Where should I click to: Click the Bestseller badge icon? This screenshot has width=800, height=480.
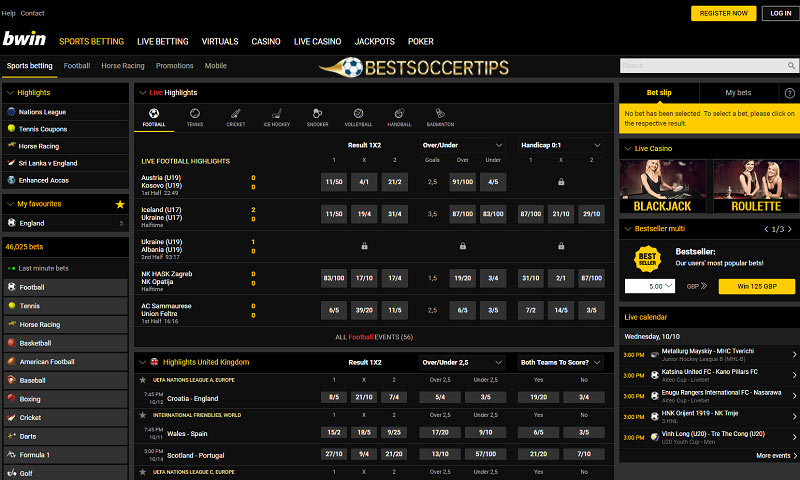point(647,259)
